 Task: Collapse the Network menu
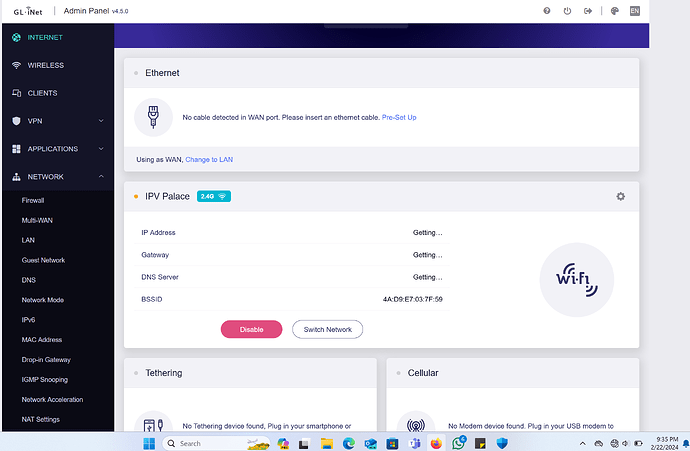tap(56, 177)
